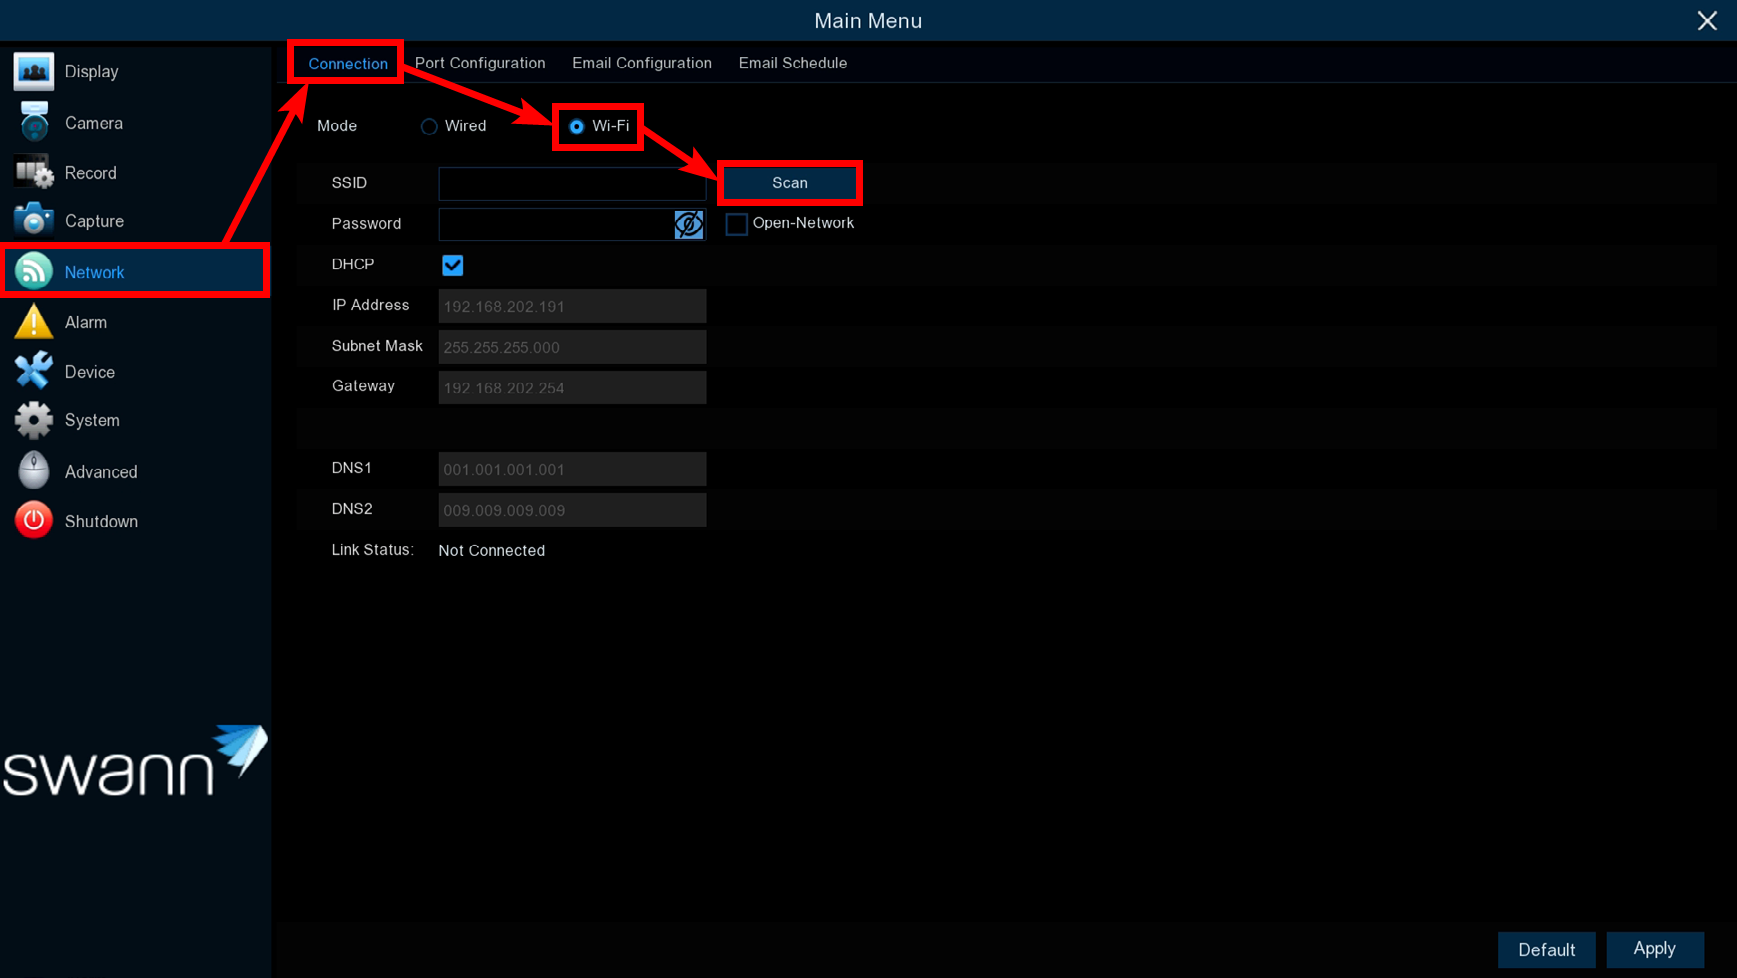The height and width of the screenshot is (978, 1737).
Task: Open the Advanced menu item
Action: (100, 472)
